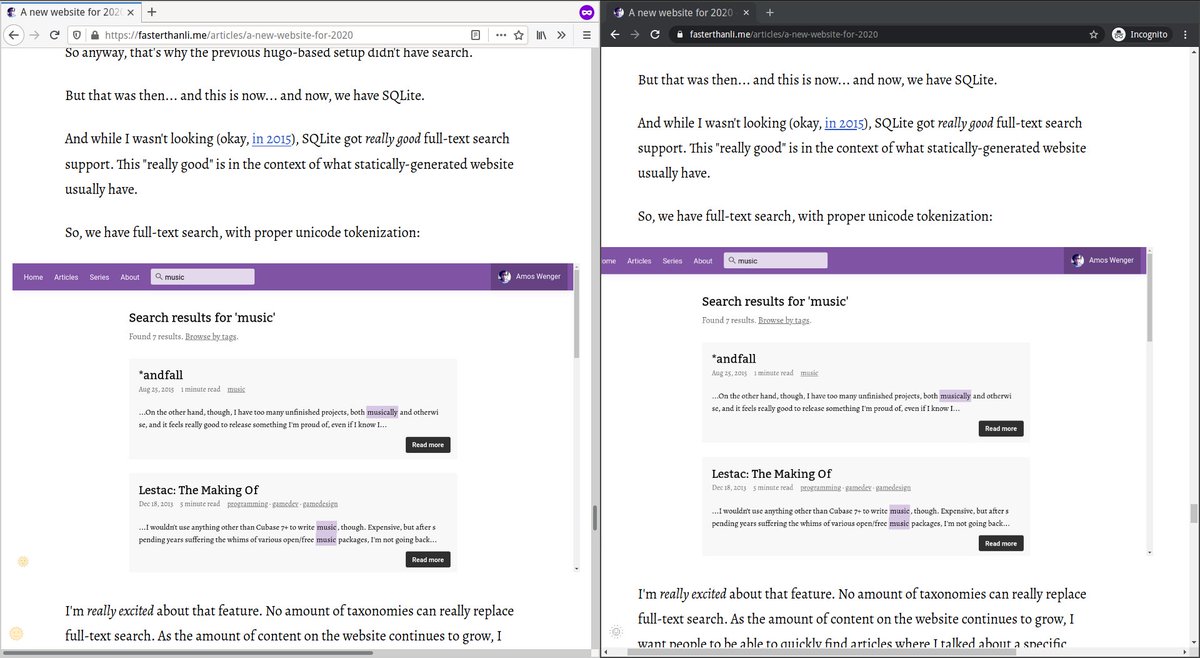Reload the page in Chrome
Image resolution: width=1200 pixels, height=658 pixels.
[x=655, y=34]
